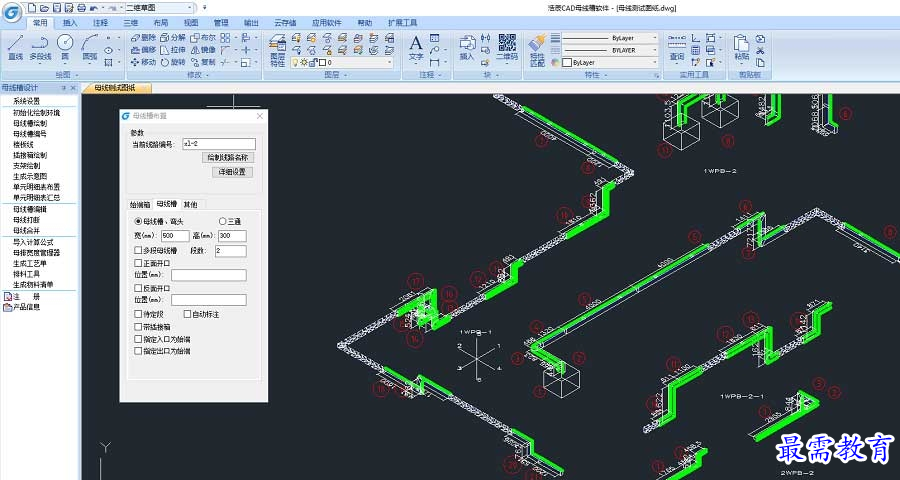Switch to 其他 tab in dialog
Image resolution: width=900 pixels, height=480 pixels.
click(190, 204)
